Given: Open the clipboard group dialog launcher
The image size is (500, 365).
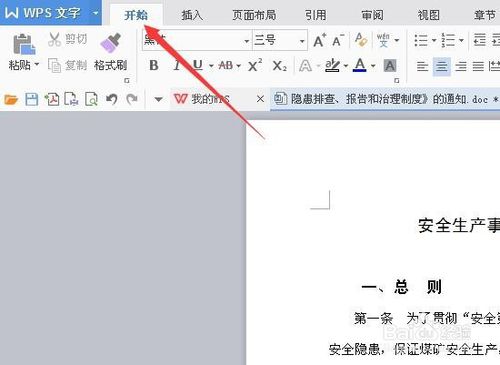Looking at the screenshot, I should pos(127,80).
